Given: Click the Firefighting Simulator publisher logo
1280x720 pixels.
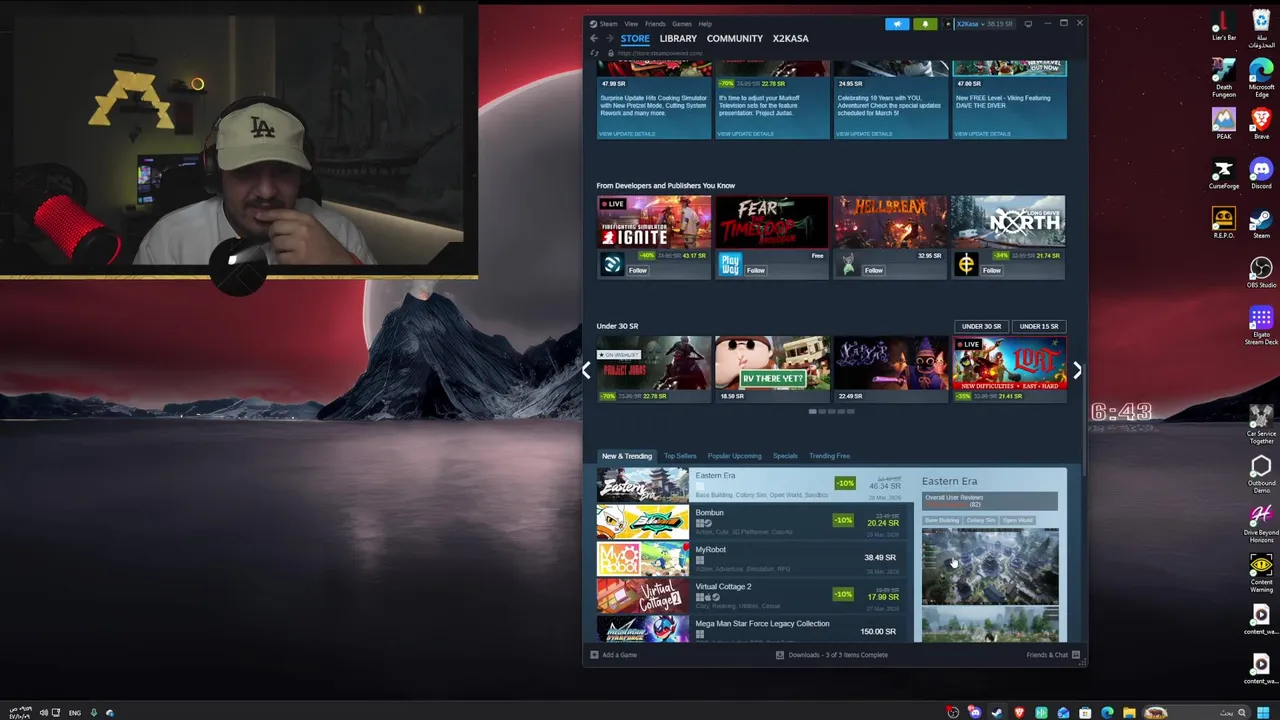Looking at the screenshot, I should pos(612,265).
